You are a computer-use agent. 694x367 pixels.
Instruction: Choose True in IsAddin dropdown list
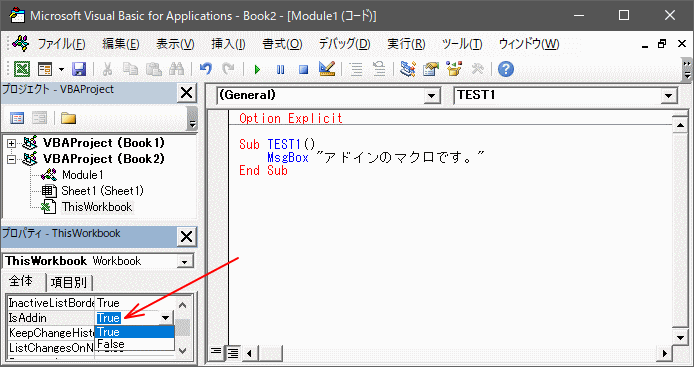click(x=135, y=332)
